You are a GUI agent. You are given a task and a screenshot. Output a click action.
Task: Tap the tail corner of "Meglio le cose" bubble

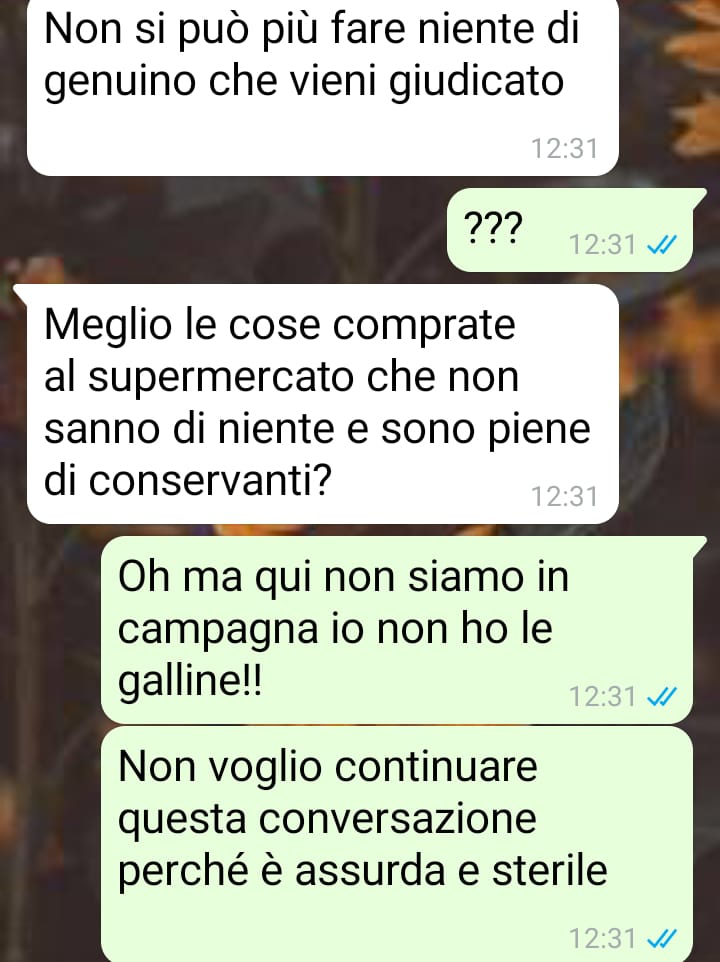pos(21,292)
